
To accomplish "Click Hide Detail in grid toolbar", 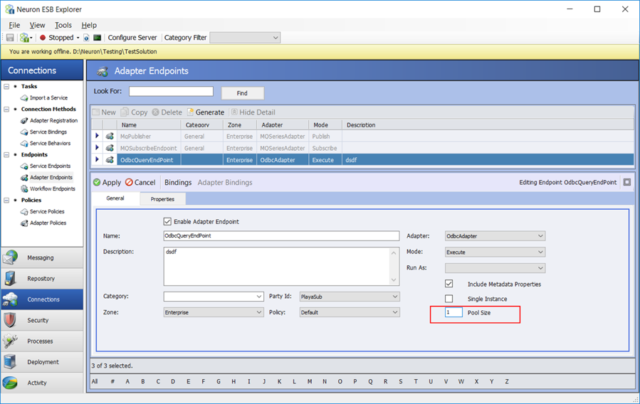I will [x=253, y=112].
